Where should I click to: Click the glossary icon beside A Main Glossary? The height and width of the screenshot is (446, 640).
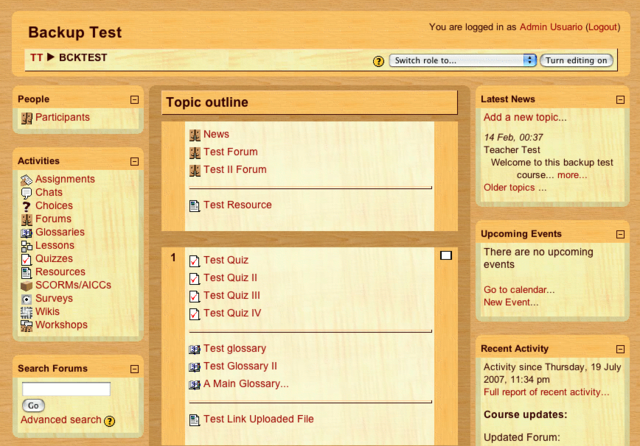point(195,384)
